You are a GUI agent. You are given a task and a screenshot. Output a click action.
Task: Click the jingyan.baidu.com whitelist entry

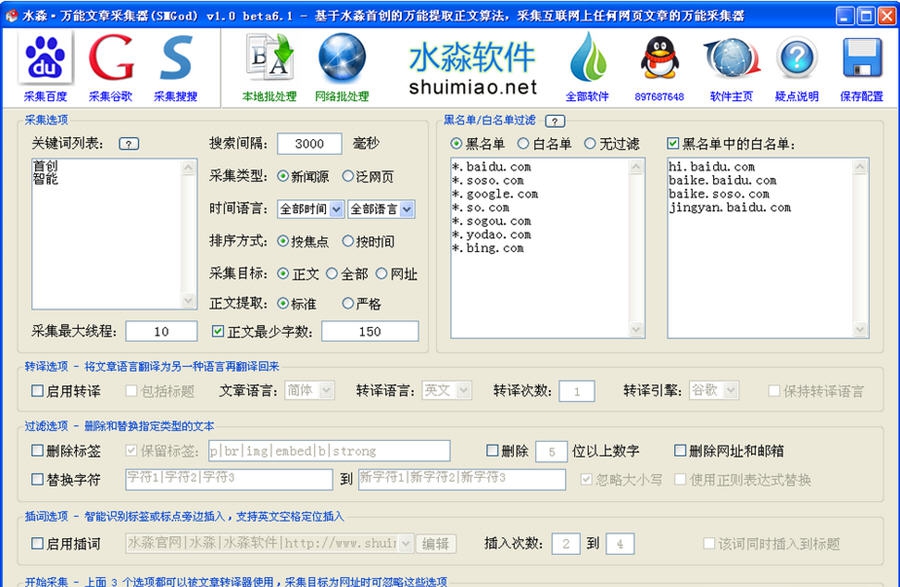tap(730, 207)
